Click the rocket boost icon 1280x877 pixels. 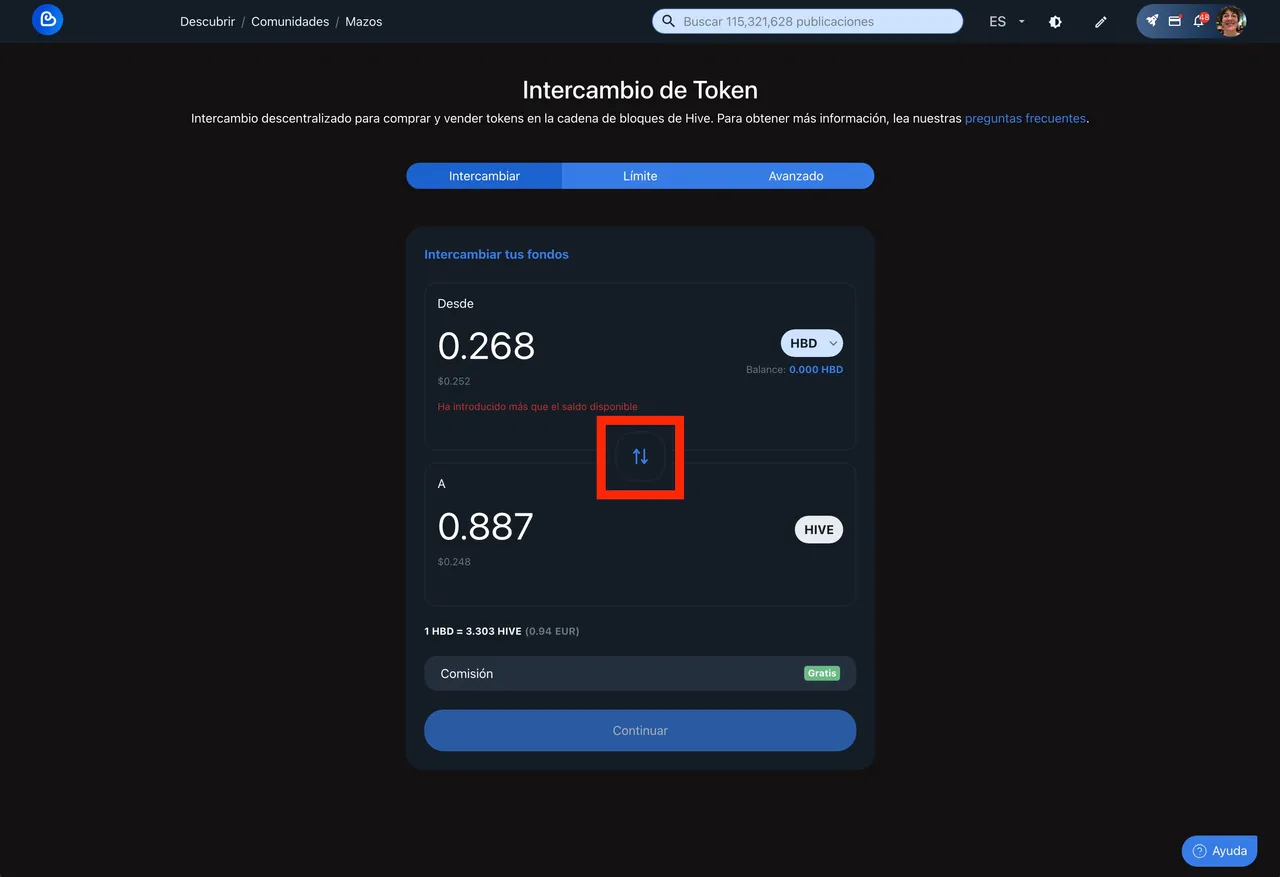1152,20
